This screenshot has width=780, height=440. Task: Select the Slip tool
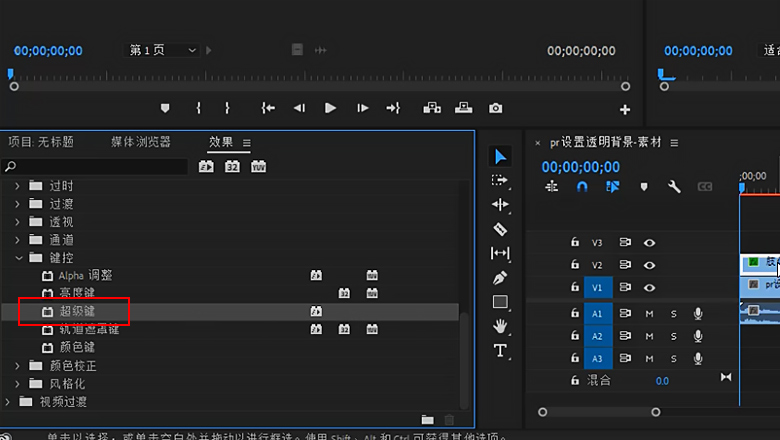pyautogui.click(x=500, y=253)
